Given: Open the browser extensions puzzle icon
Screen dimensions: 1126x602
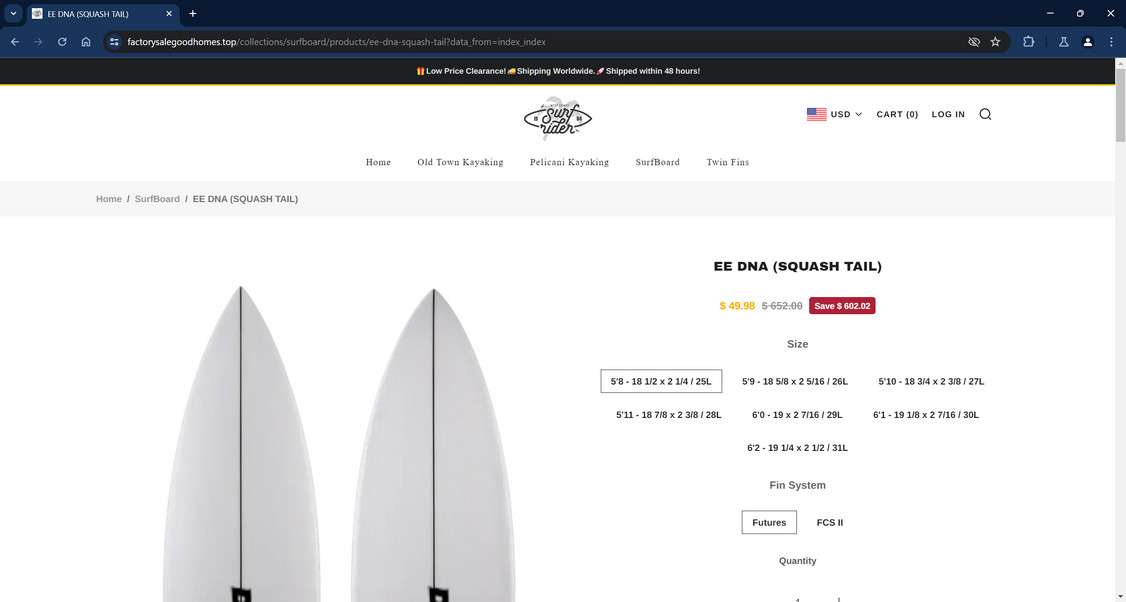Looking at the screenshot, I should (x=1028, y=42).
